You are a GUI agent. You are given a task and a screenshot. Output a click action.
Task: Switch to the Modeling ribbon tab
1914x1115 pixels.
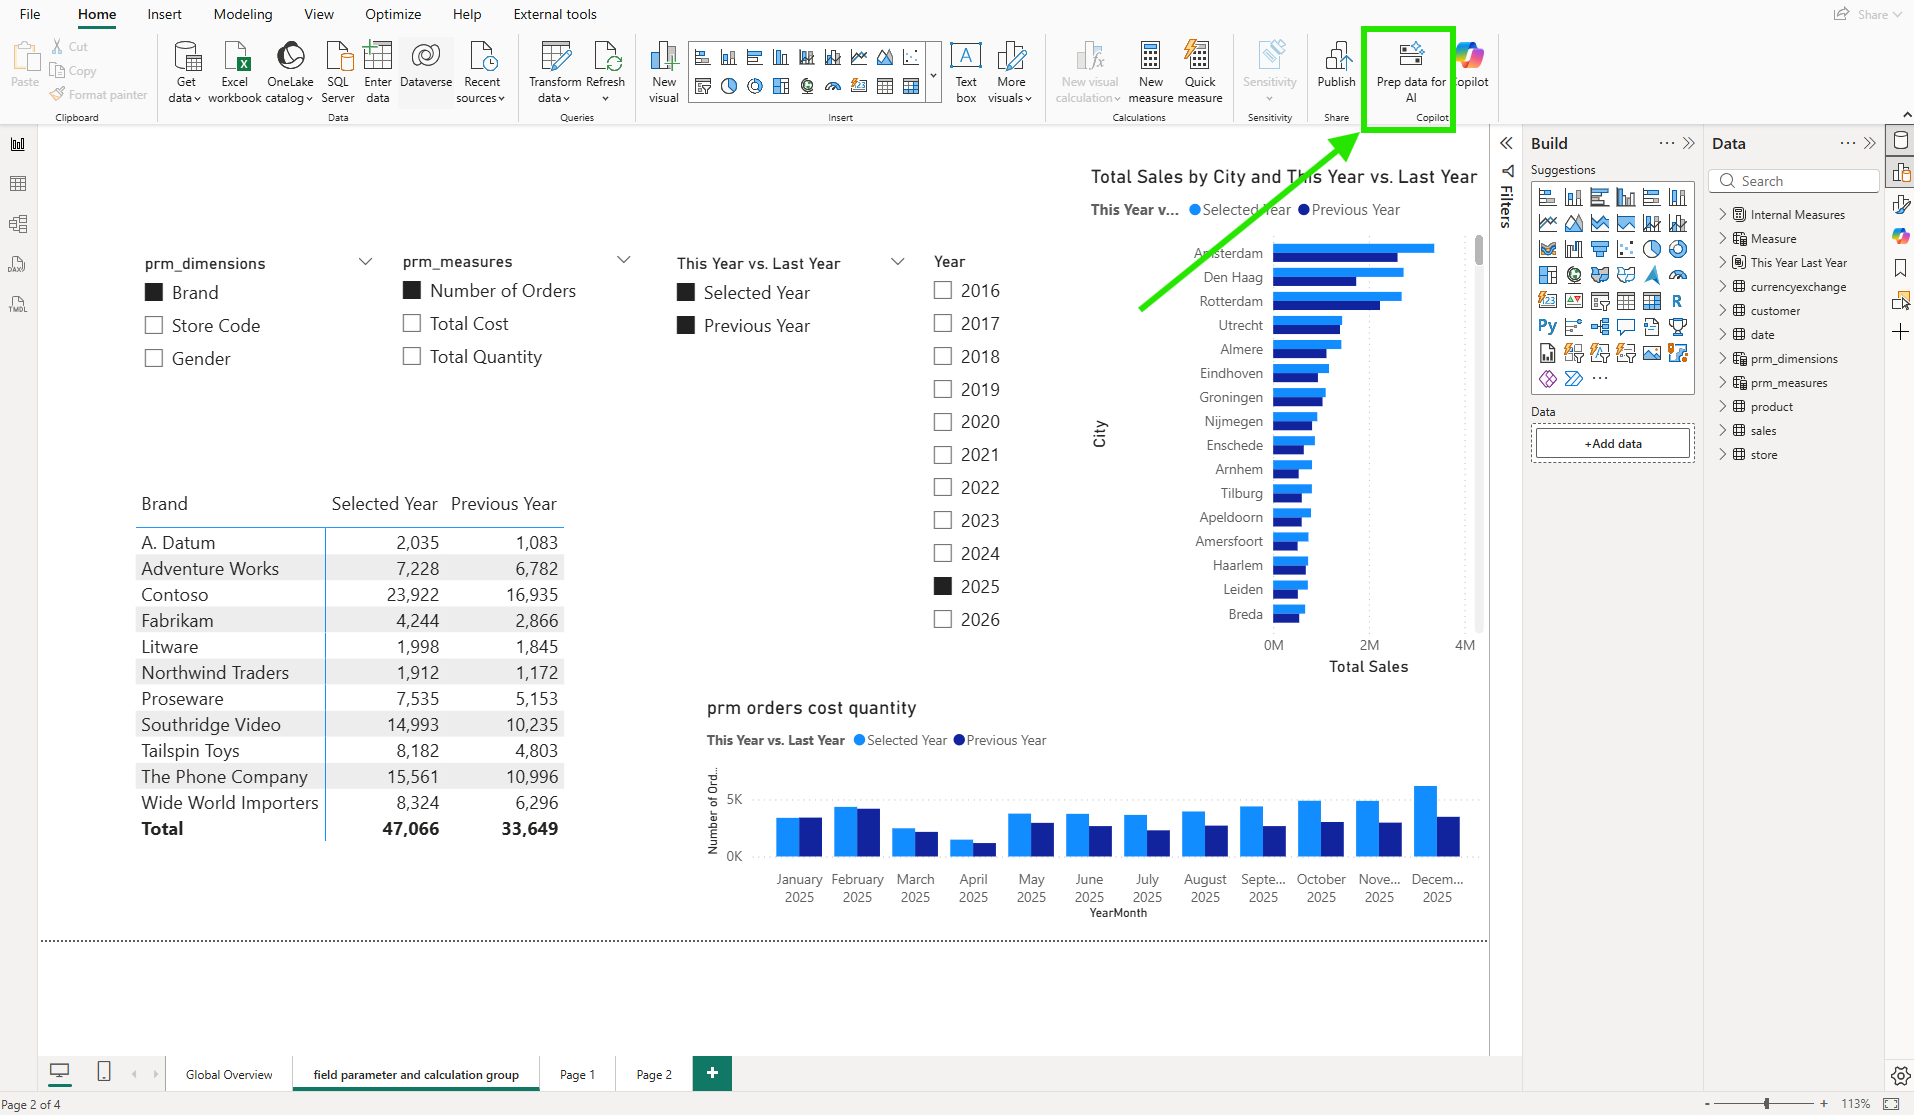click(x=243, y=14)
